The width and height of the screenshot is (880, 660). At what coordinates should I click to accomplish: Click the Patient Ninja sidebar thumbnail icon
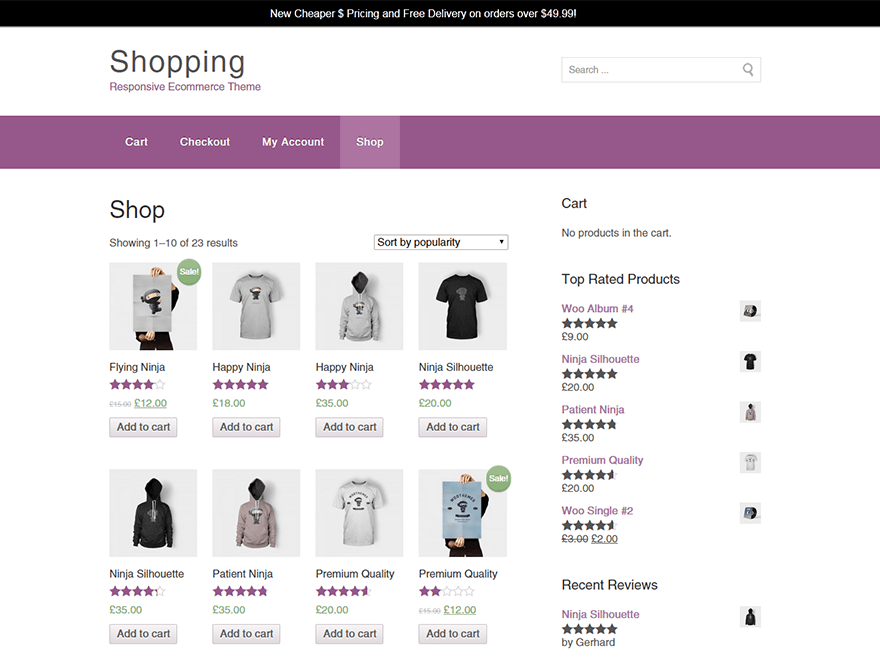pos(750,412)
